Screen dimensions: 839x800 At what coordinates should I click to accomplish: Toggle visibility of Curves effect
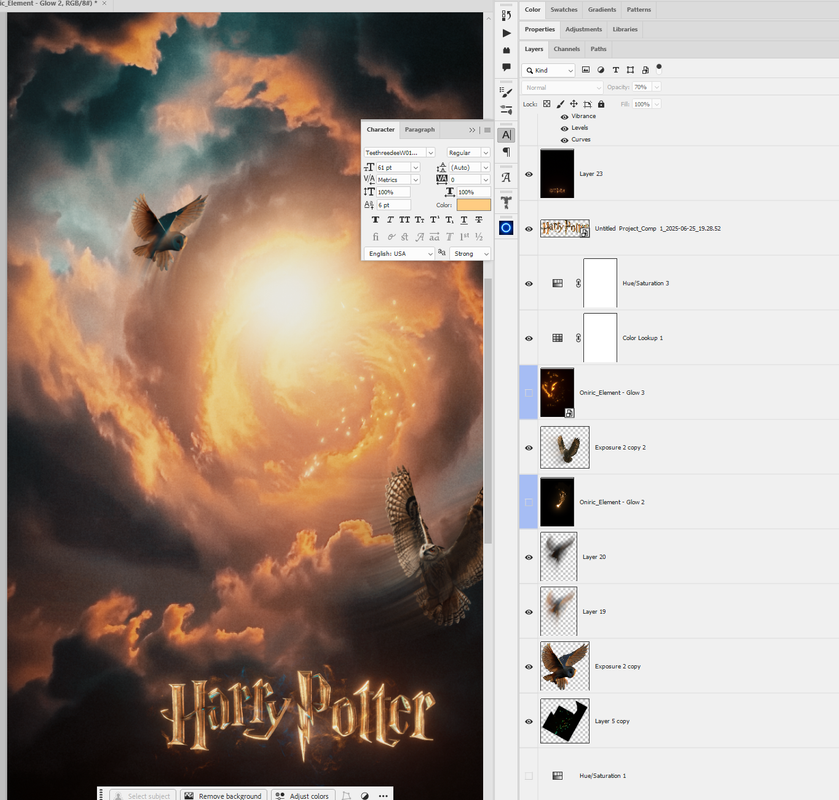[x=564, y=140]
